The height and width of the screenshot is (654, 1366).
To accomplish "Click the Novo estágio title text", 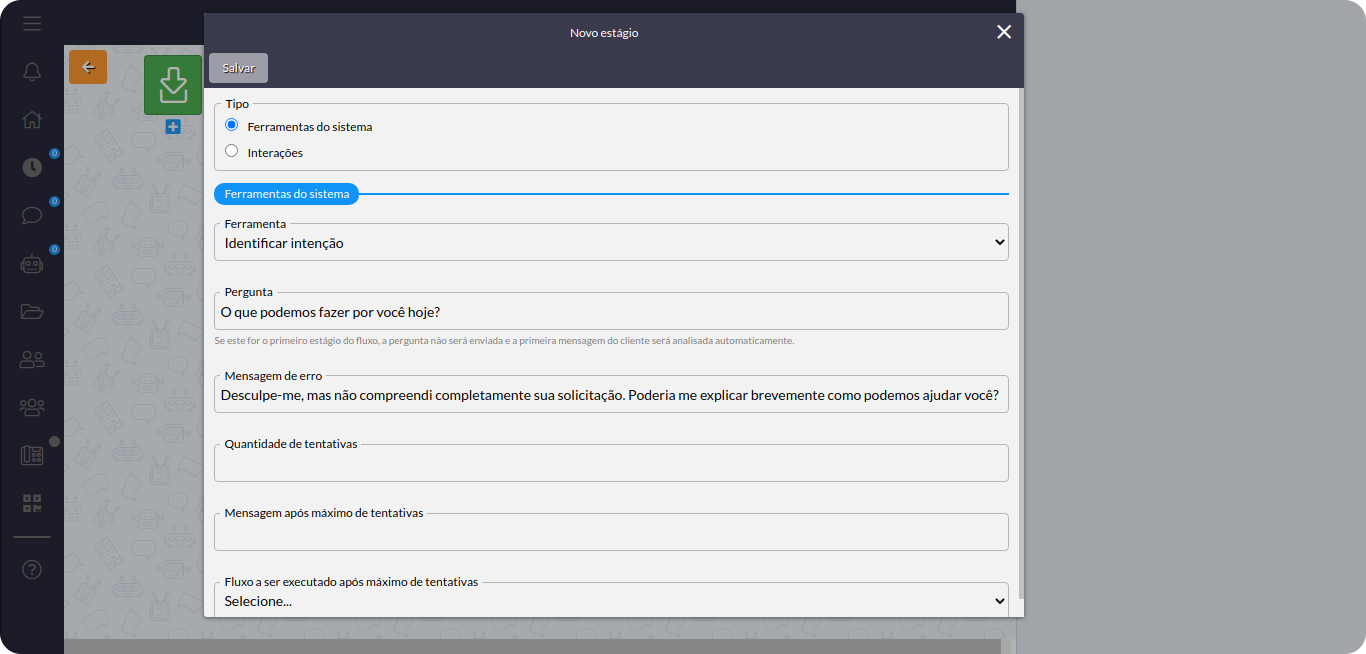I will (604, 33).
